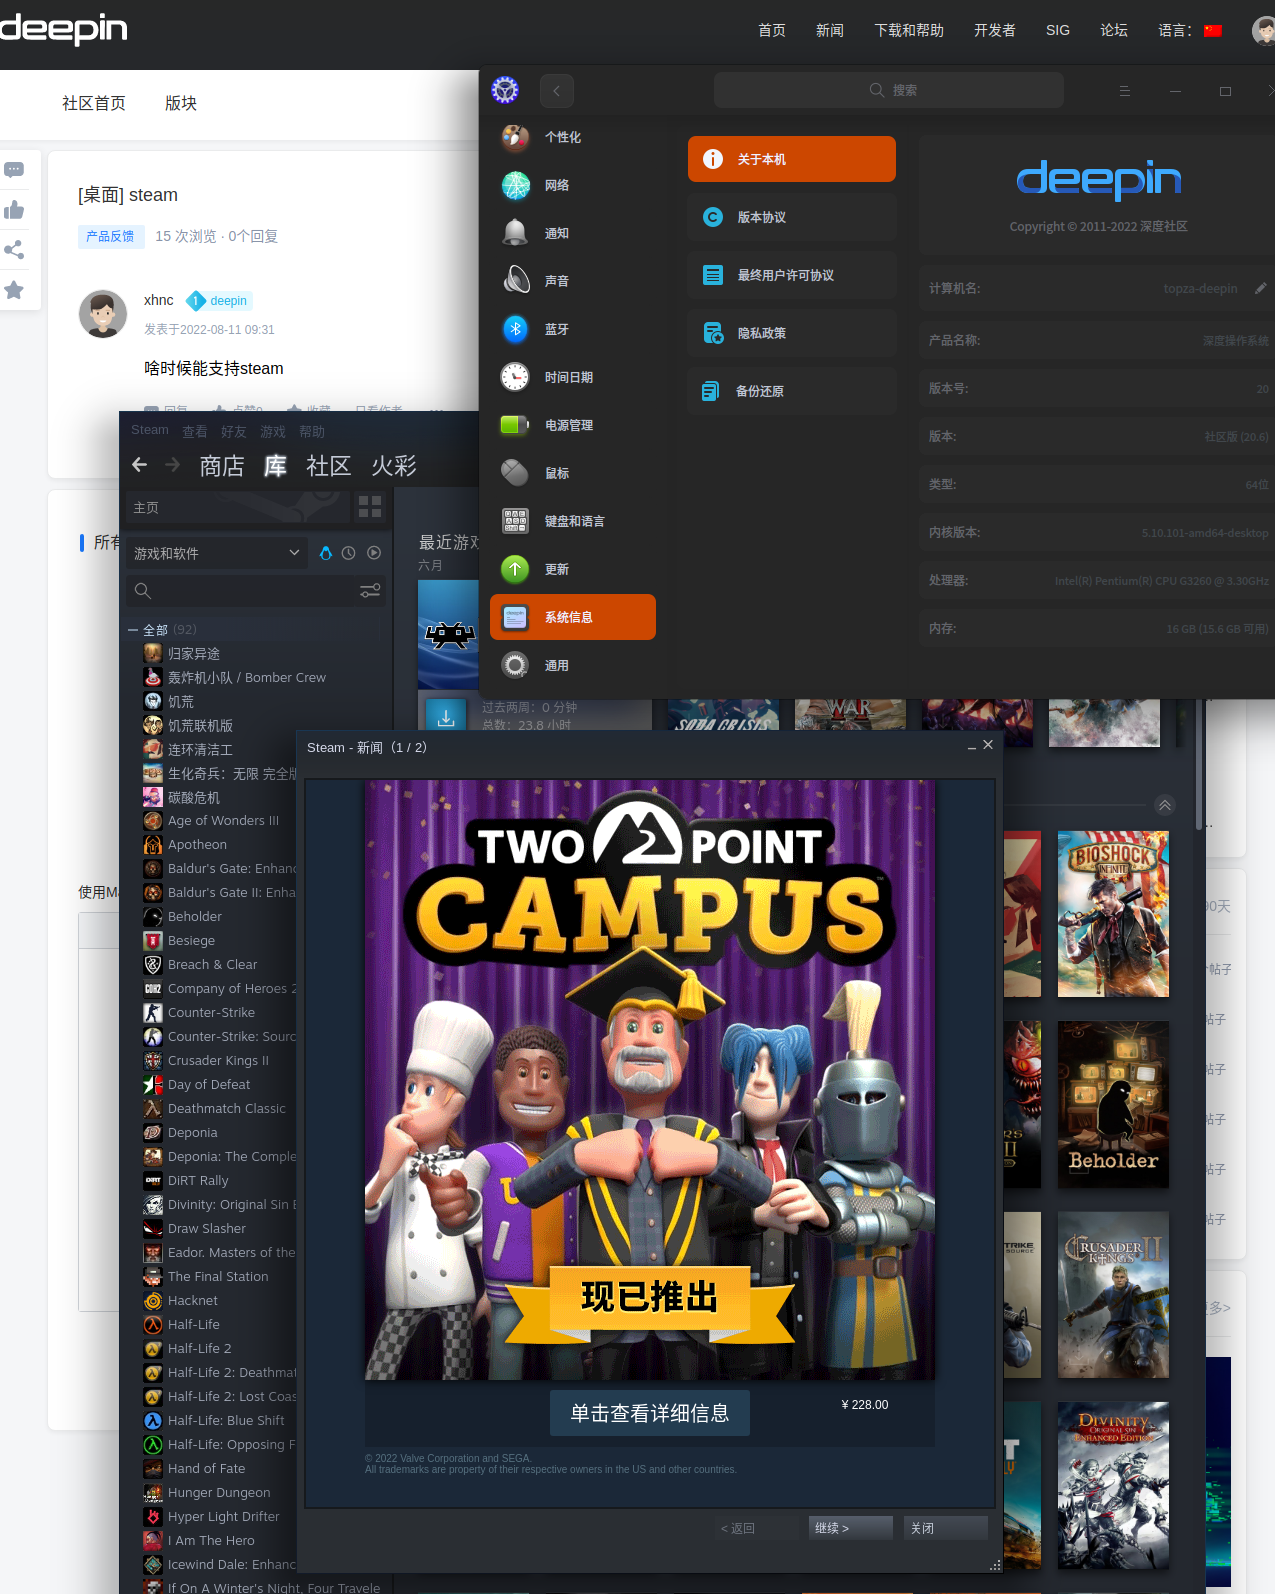Select Edition License menu item
This screenshot has width=1275, height=1594.
tap(792, 217)
